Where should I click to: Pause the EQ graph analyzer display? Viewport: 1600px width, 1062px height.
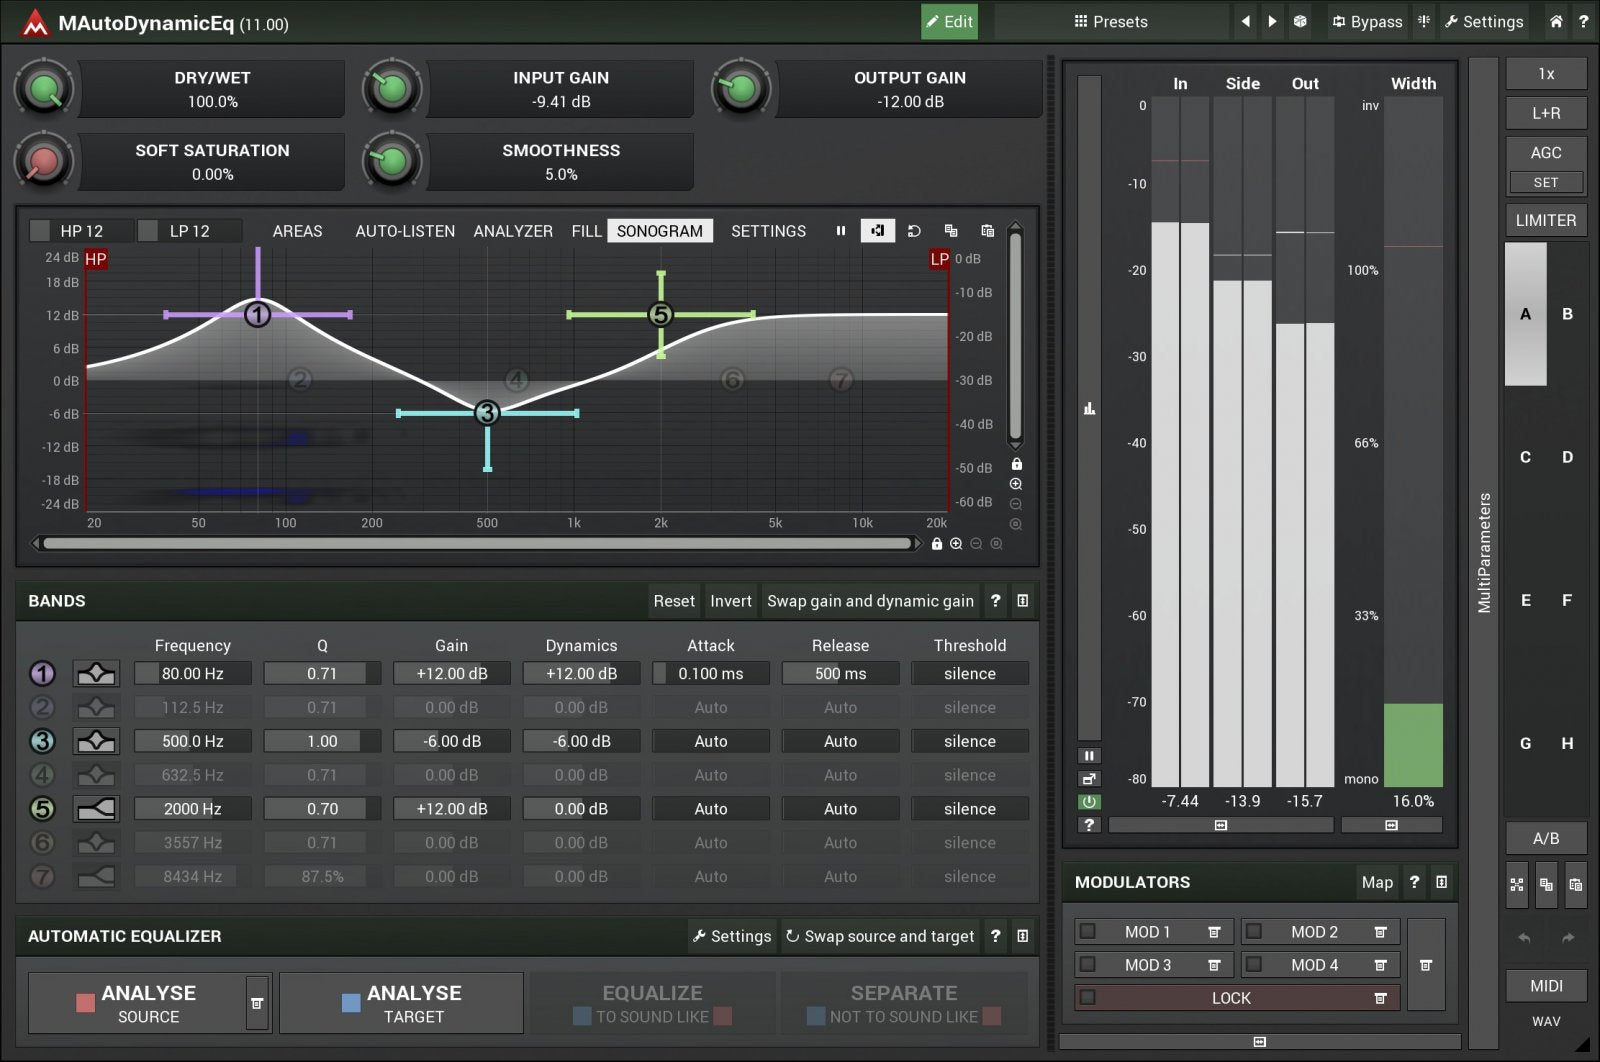(840, 231)
